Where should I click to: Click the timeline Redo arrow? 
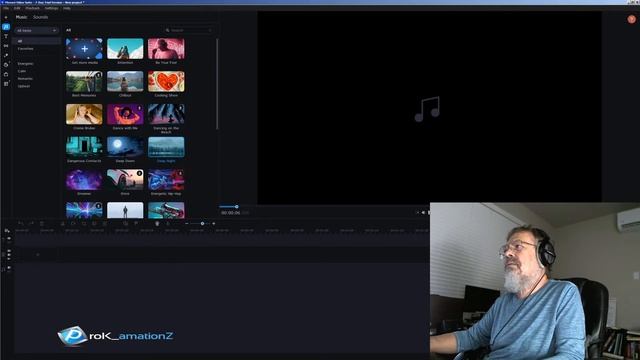click(31, 224)
